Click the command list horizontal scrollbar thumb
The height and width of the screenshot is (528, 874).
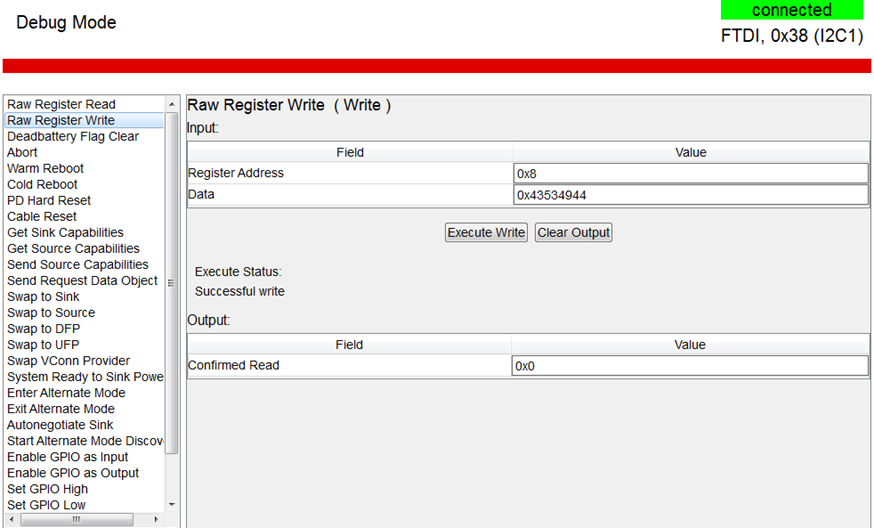[77, 519]
